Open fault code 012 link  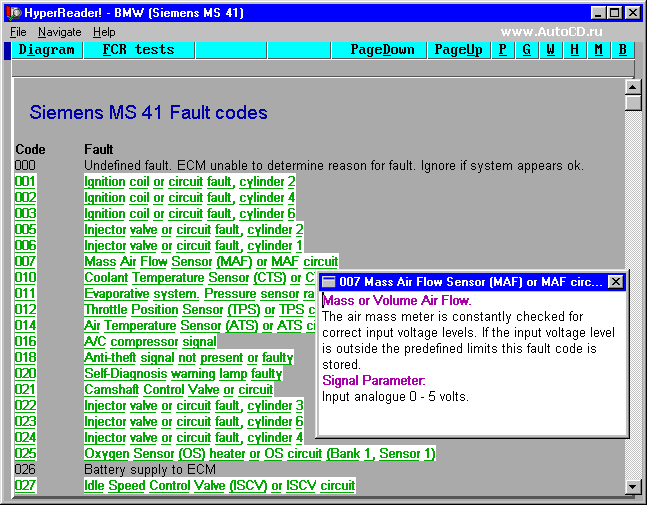click(x=26, y=309)
